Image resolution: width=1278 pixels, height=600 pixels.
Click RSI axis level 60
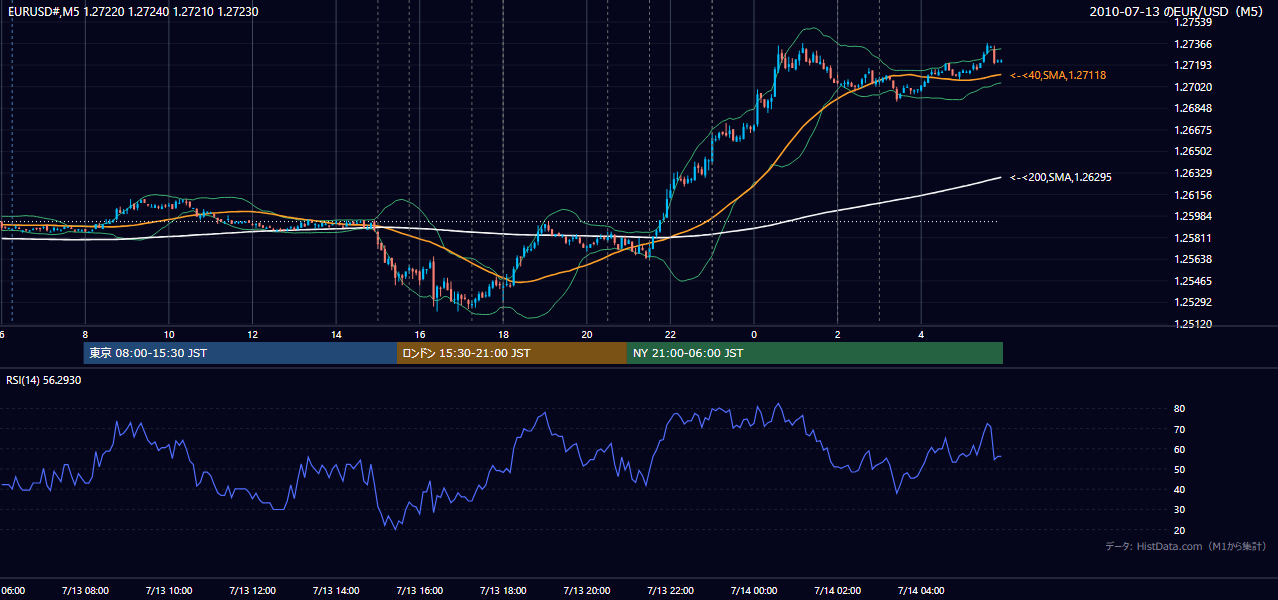[1179, 449]
